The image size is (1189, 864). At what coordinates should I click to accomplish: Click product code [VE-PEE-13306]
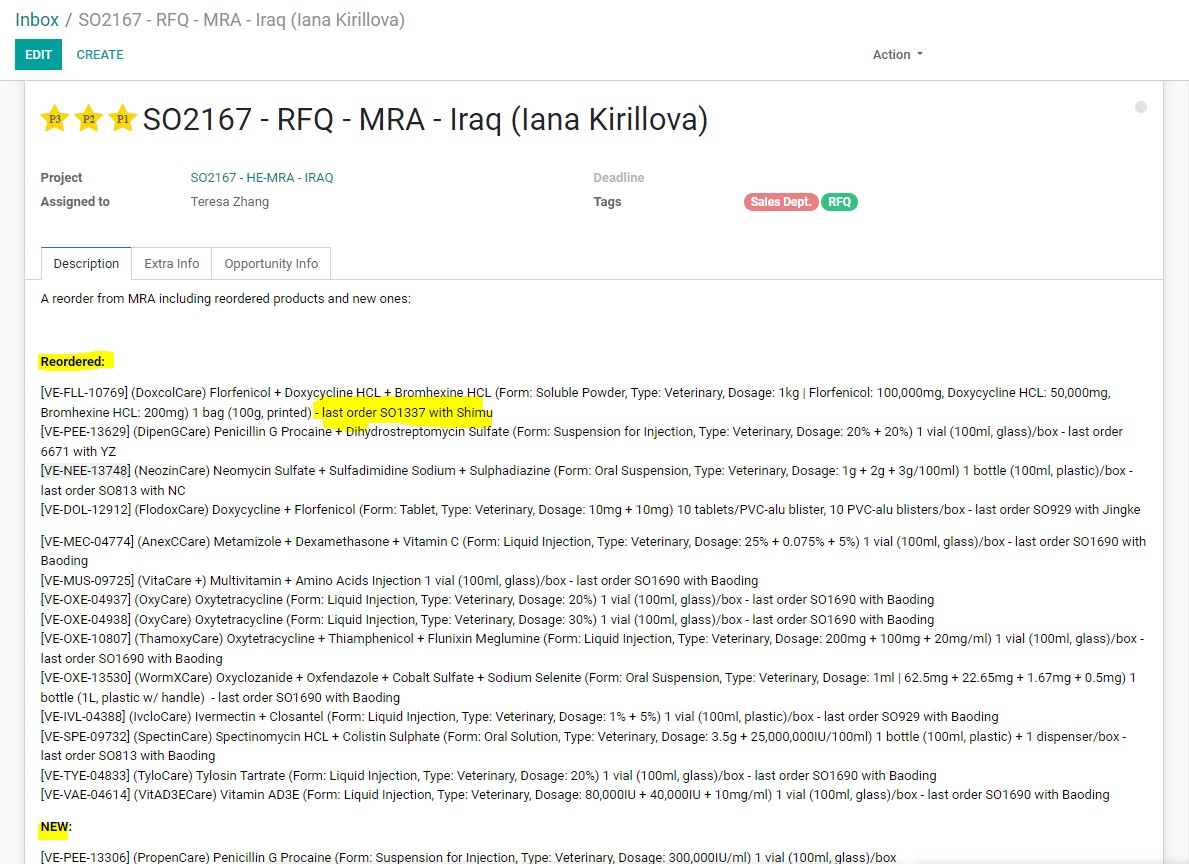[85, 857]
